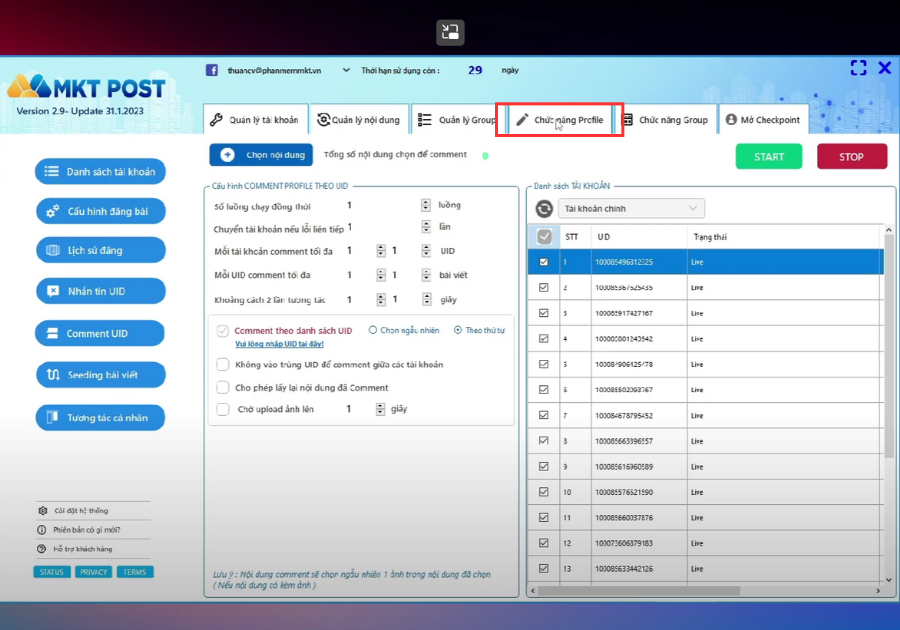The width and height of the screenshot is (900, 630).
Task: Click the Facebook account icon
Action: coord(212,70)
